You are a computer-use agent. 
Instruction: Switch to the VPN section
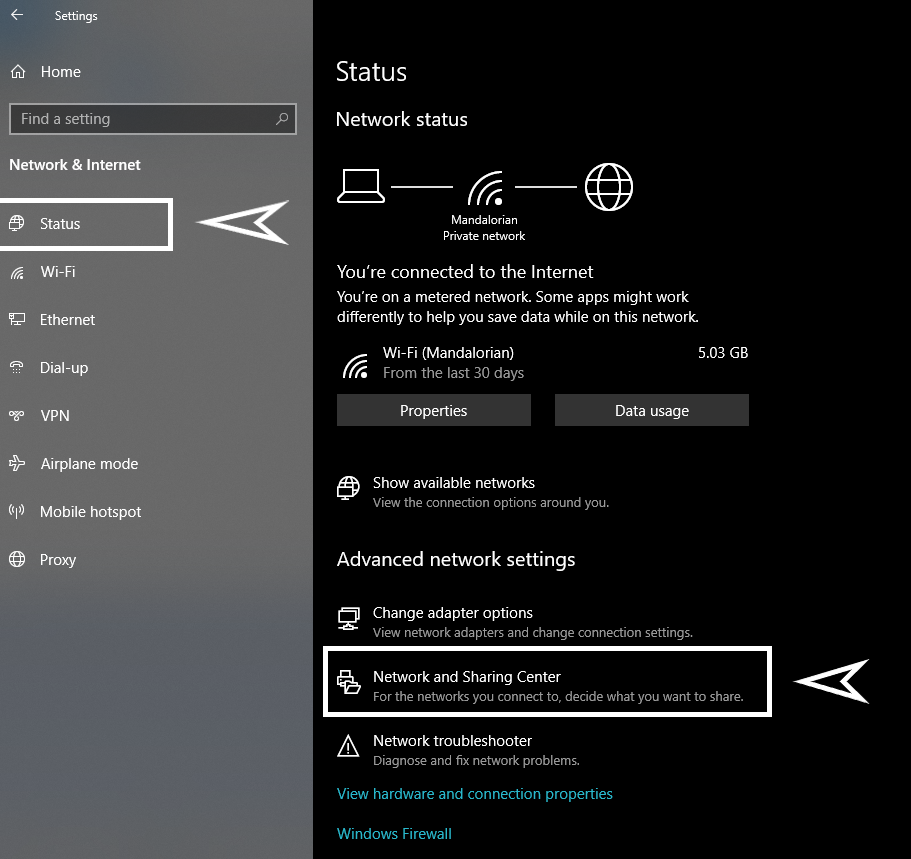[x=55, y=416]
